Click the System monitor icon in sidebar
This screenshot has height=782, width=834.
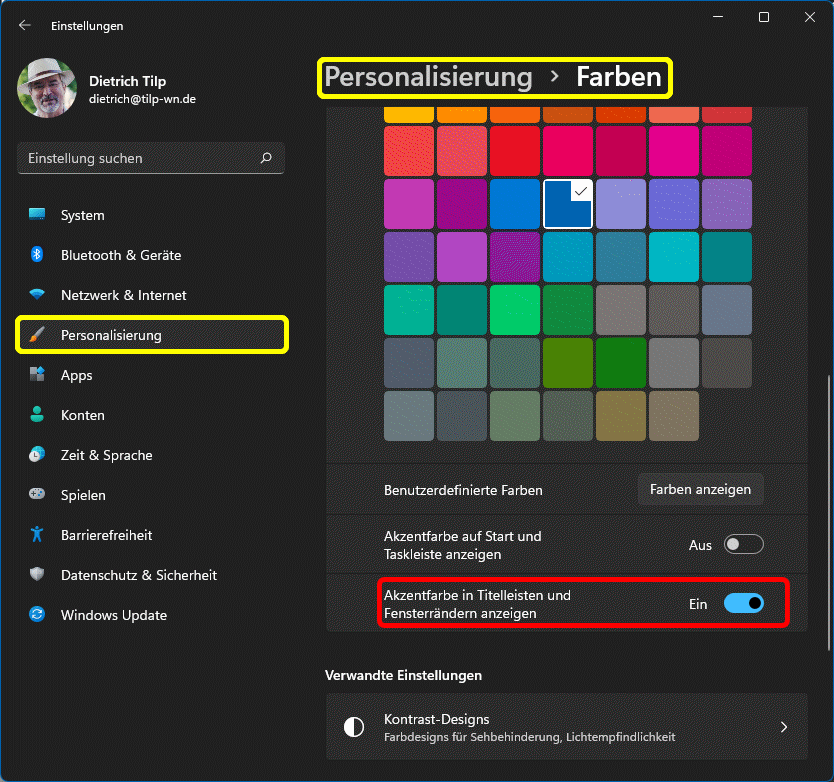(x=37, y=215)
